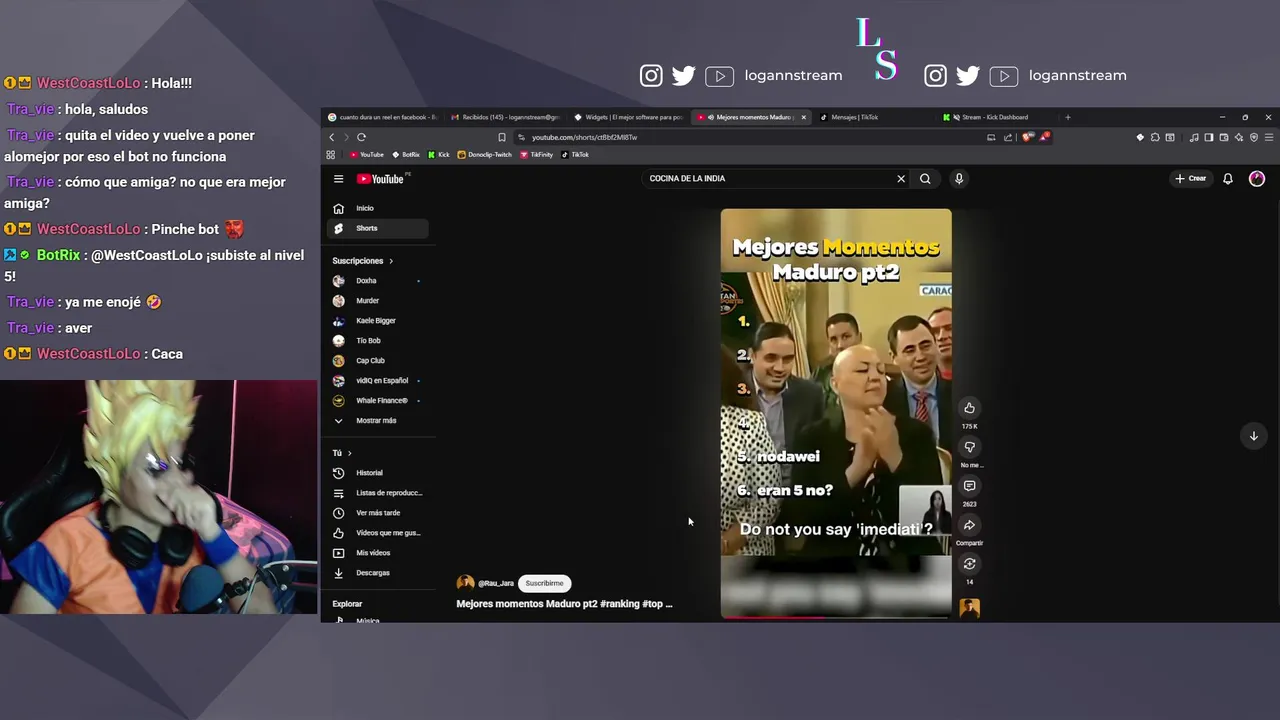Expand the Suscripciones section chevron
The image size is (1280, 720).
point(391,261)
